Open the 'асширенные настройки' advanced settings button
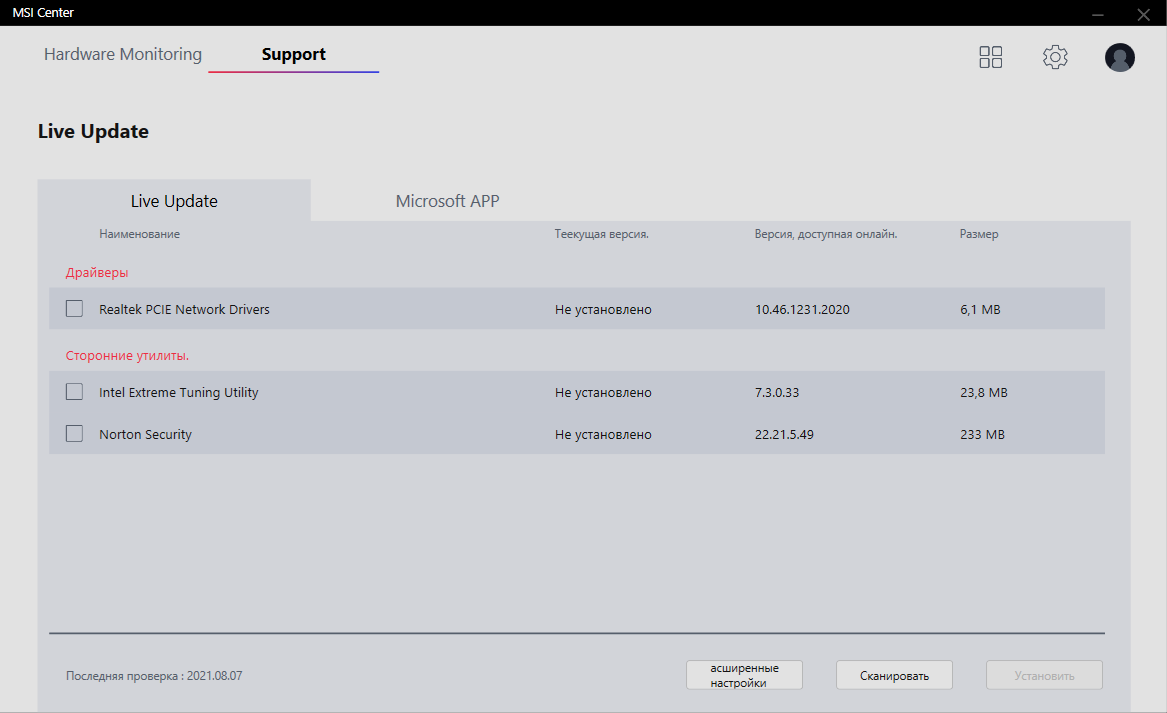 [744, 675]
